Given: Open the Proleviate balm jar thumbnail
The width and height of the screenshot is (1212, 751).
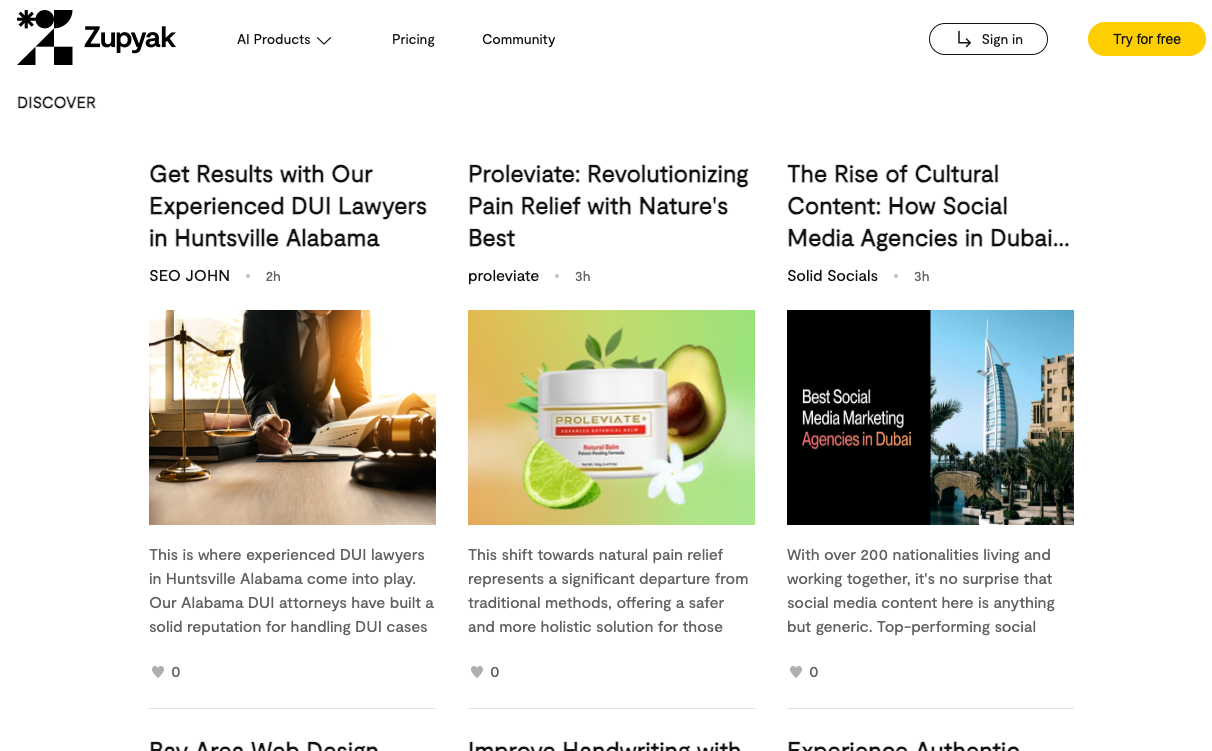Looking at the screenshot, I should (611, 417).
